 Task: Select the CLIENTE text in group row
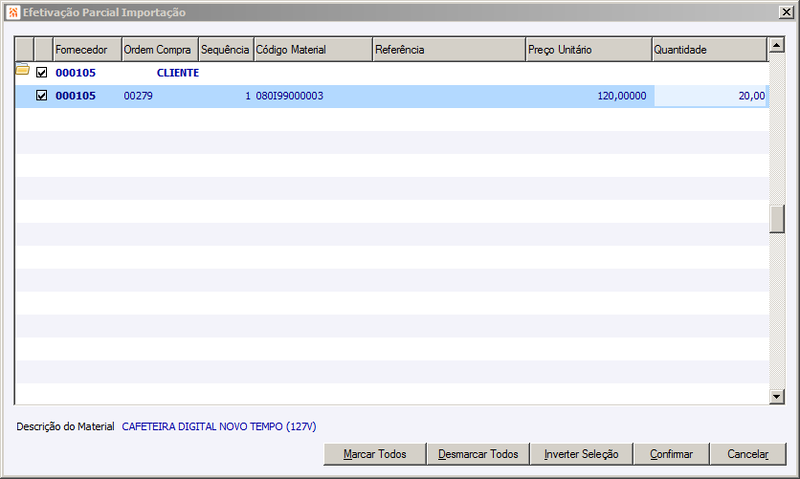click(x=178, y=73)
